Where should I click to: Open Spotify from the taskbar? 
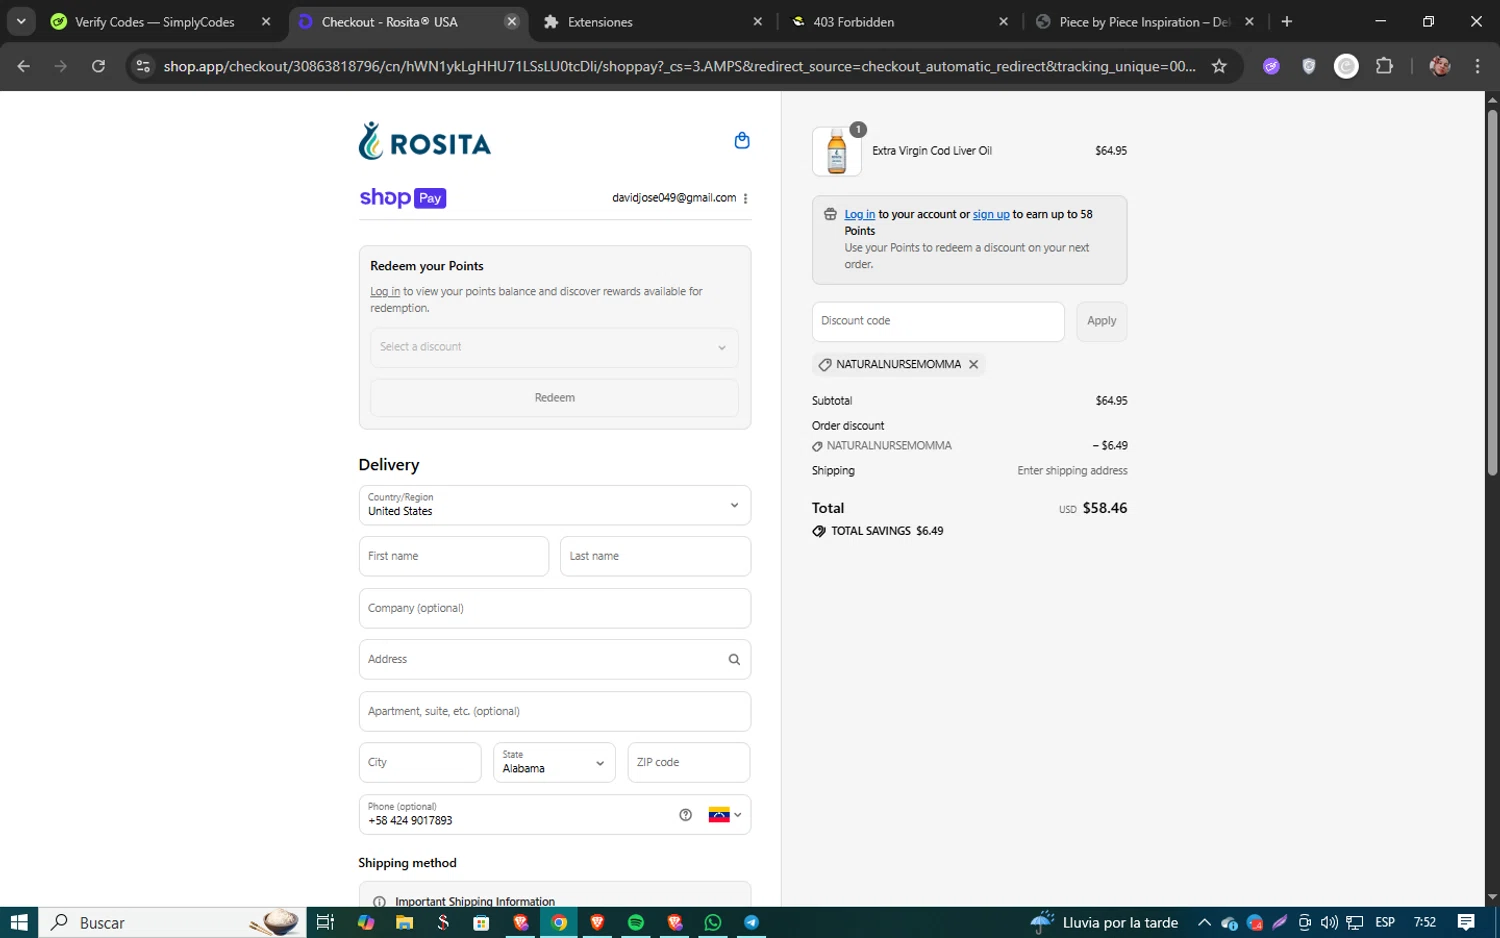(x=636, y=922)
